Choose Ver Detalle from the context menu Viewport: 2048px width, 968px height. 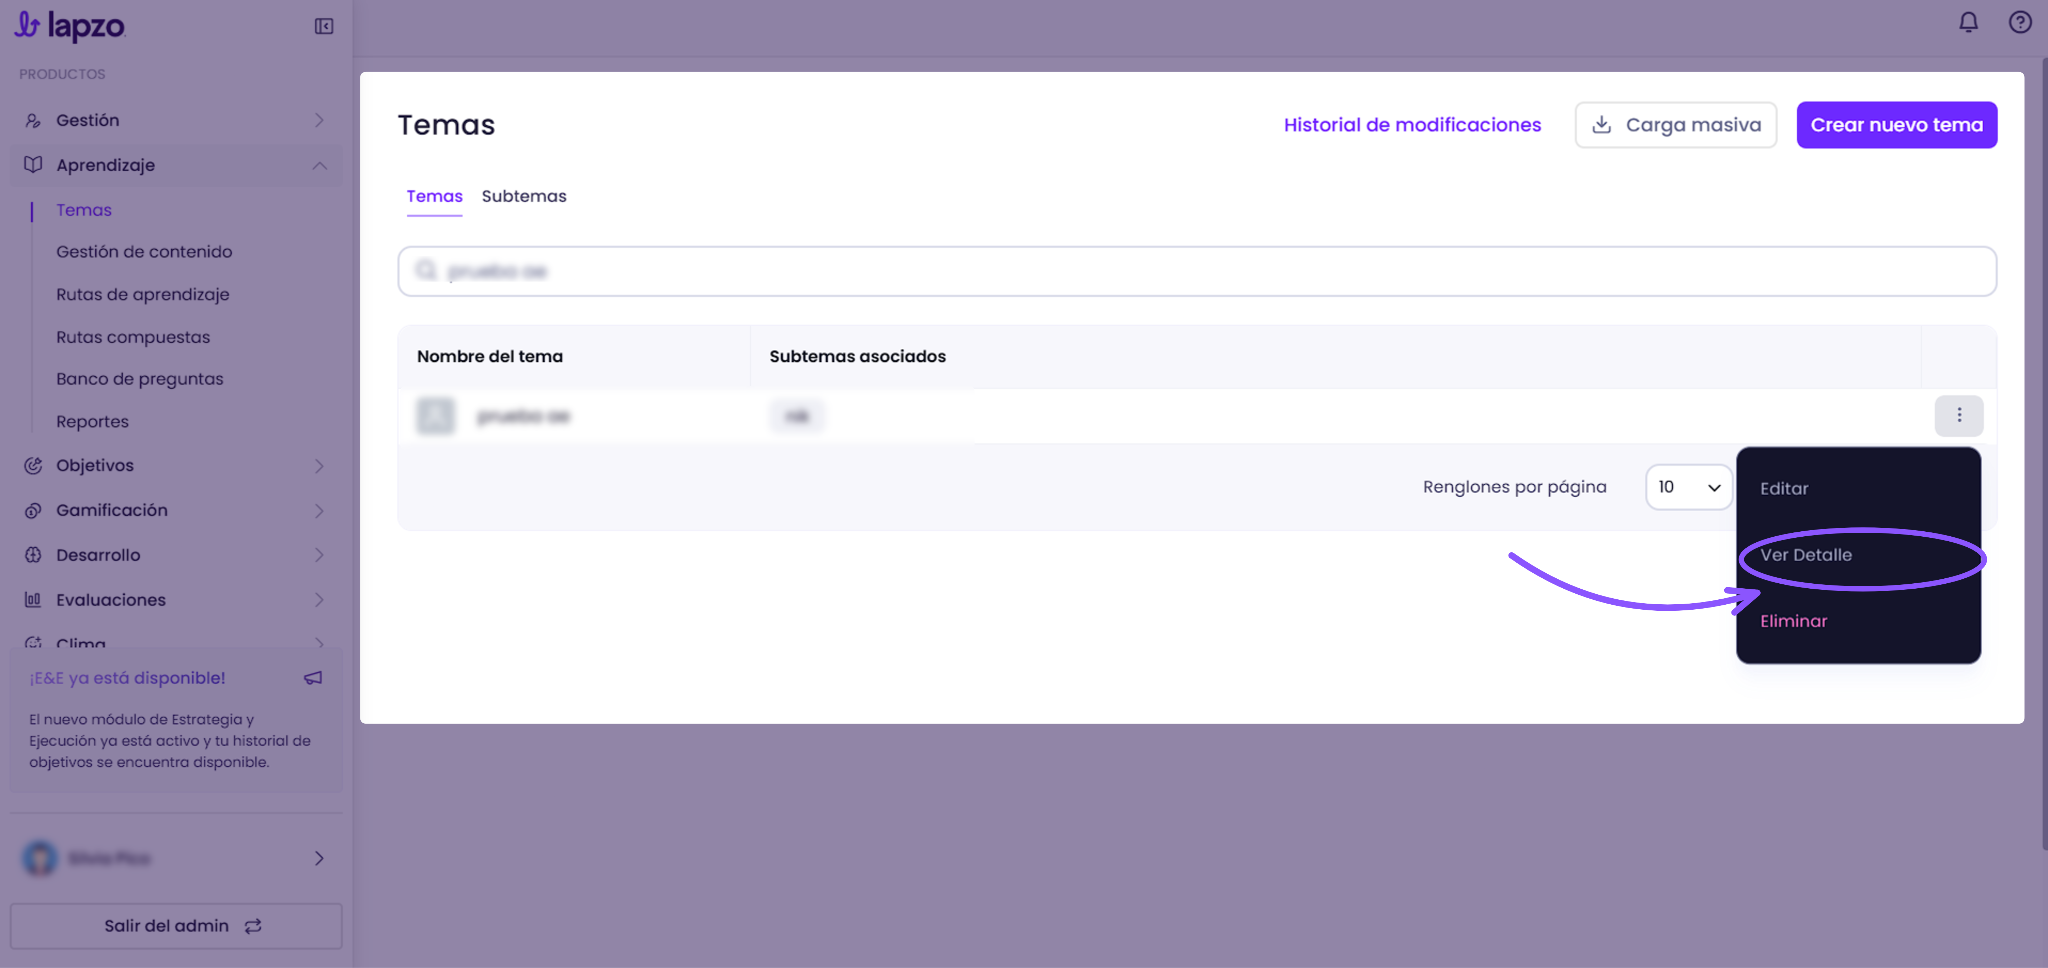1806,555
